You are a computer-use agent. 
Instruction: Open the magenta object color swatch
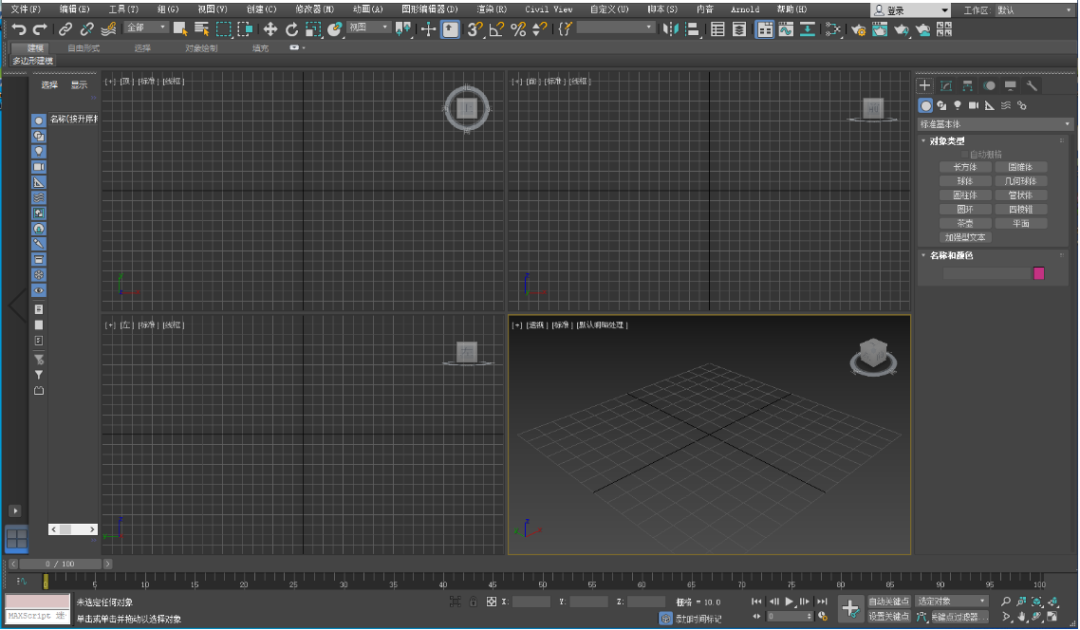[x=1039, y=273]
